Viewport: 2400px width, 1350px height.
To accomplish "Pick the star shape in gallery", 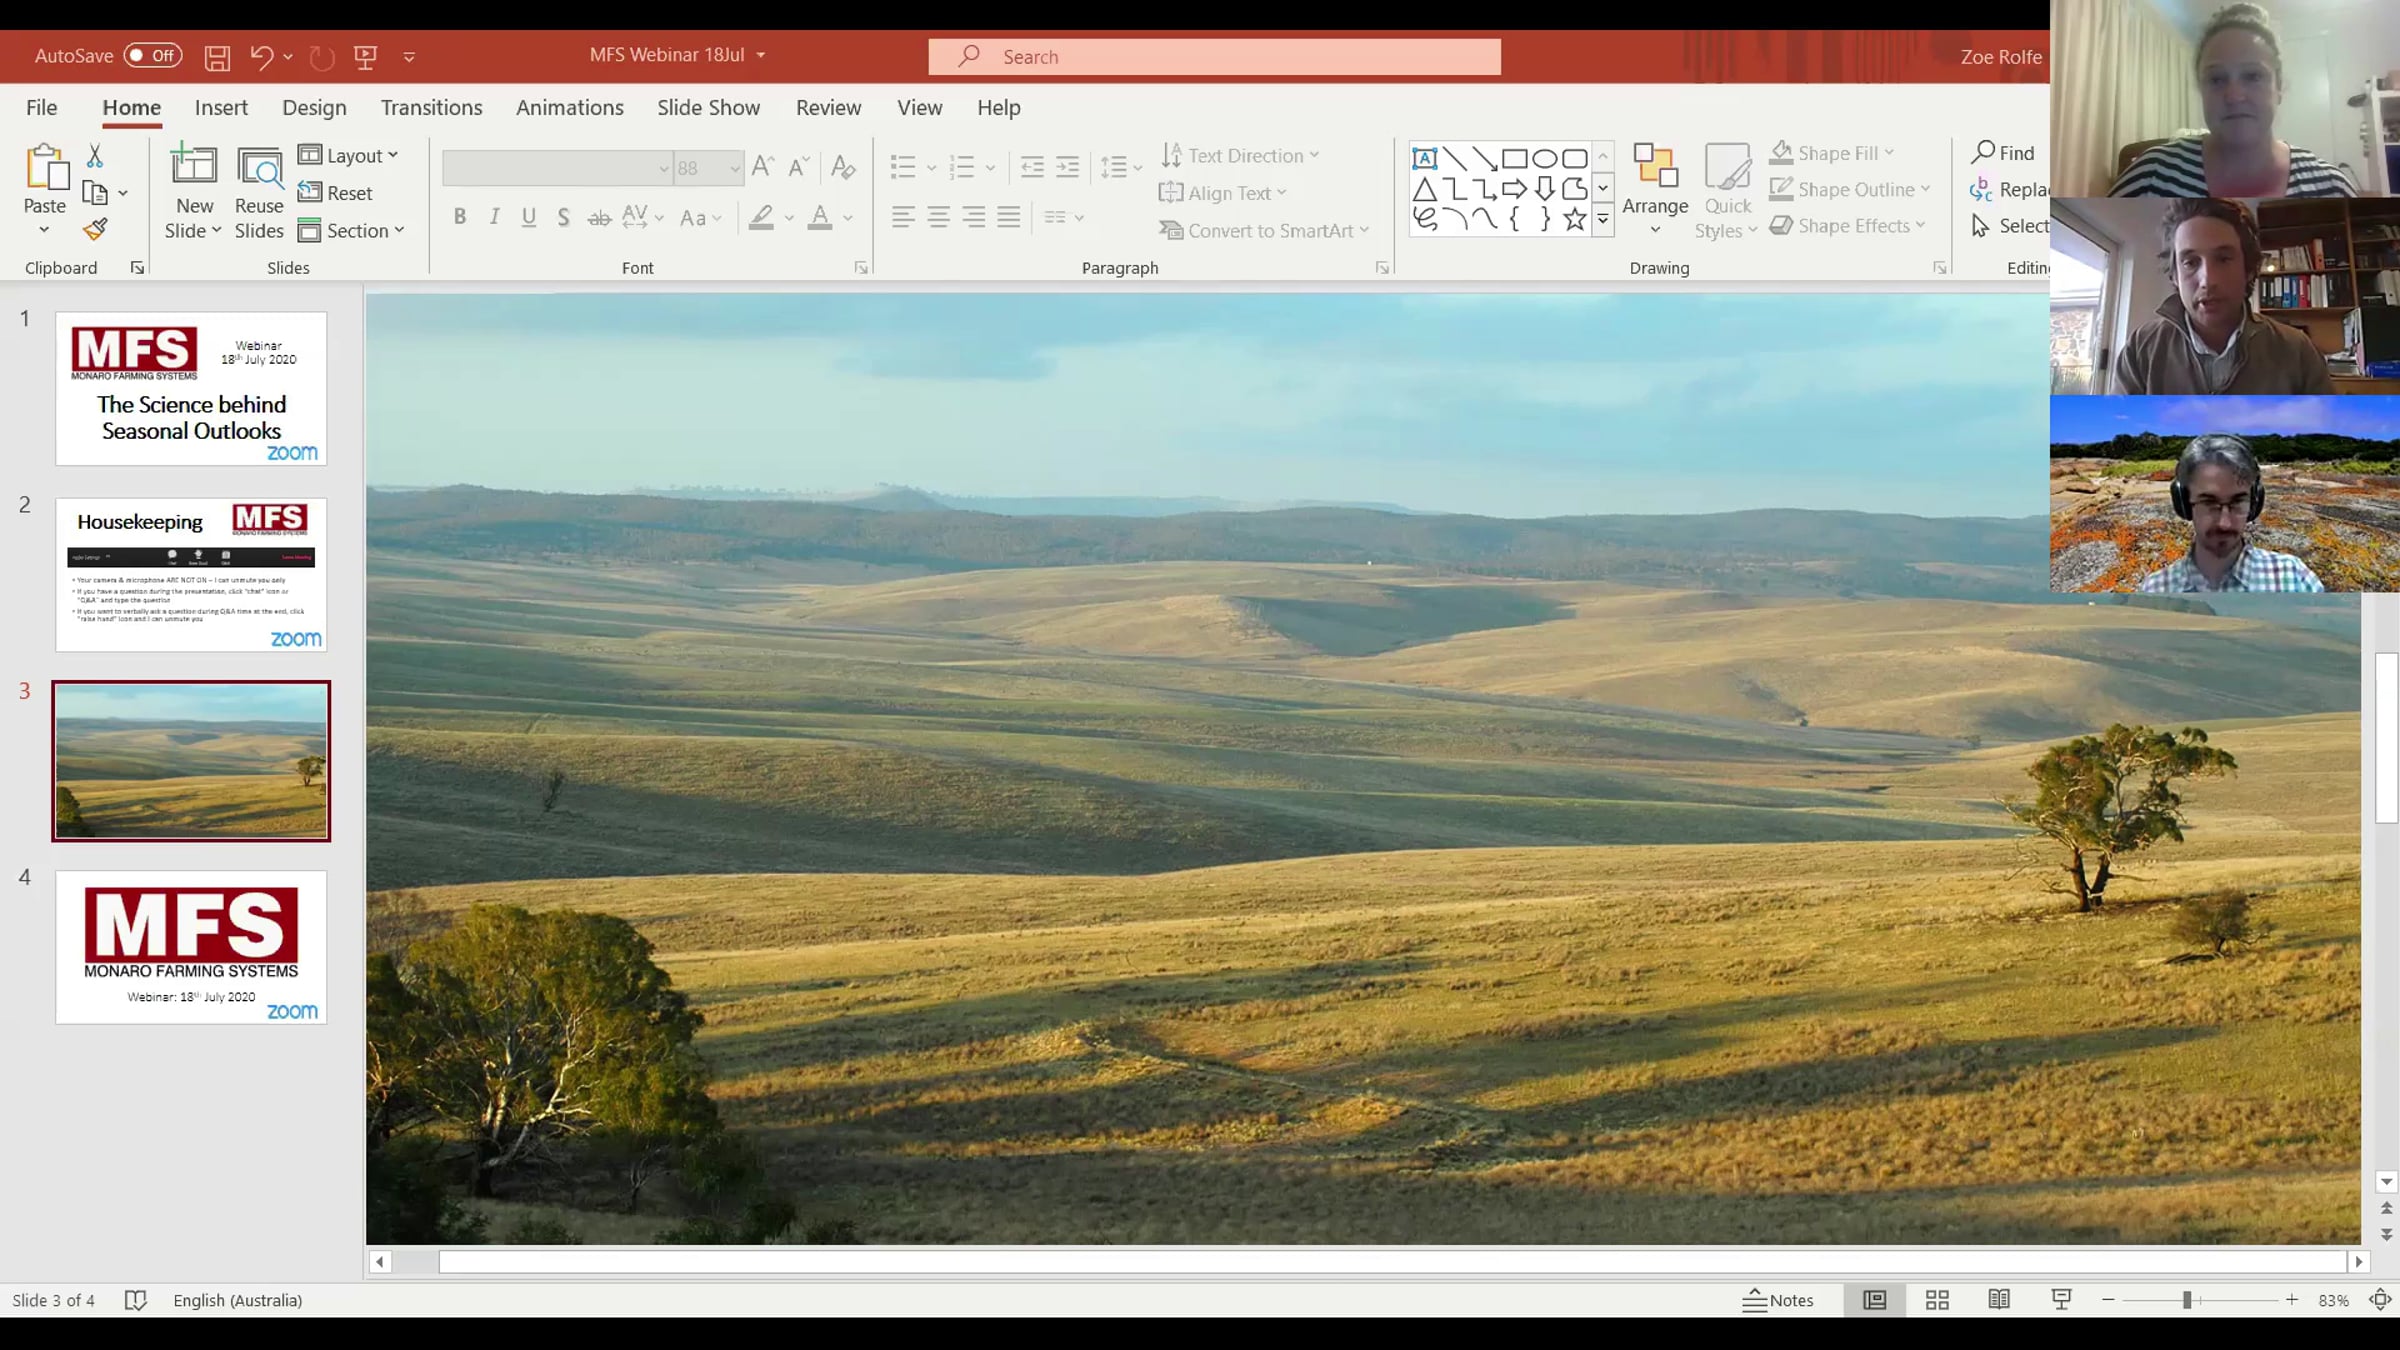I will 1575,218.
